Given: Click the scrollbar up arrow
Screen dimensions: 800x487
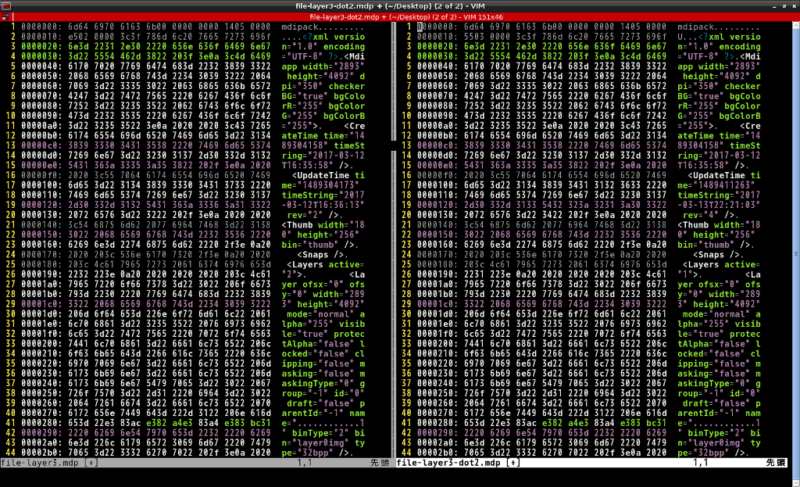Looking at the screenshot, I should pyautogui.click(x=796, y=25).
